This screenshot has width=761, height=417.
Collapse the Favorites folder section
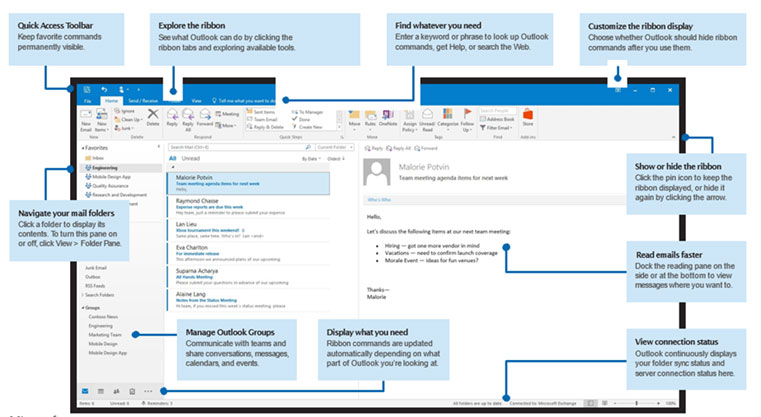[x=83, y=148]
